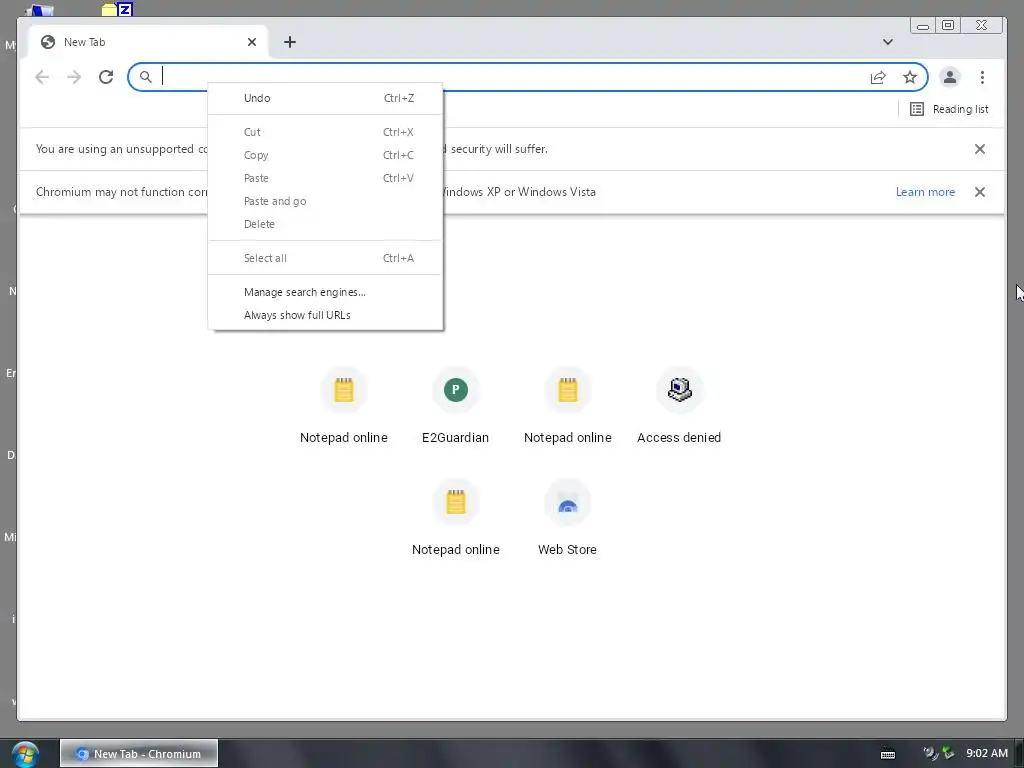Add a new tab with plus button
This screenshot has height=768, width=1024.
point(290,42)
